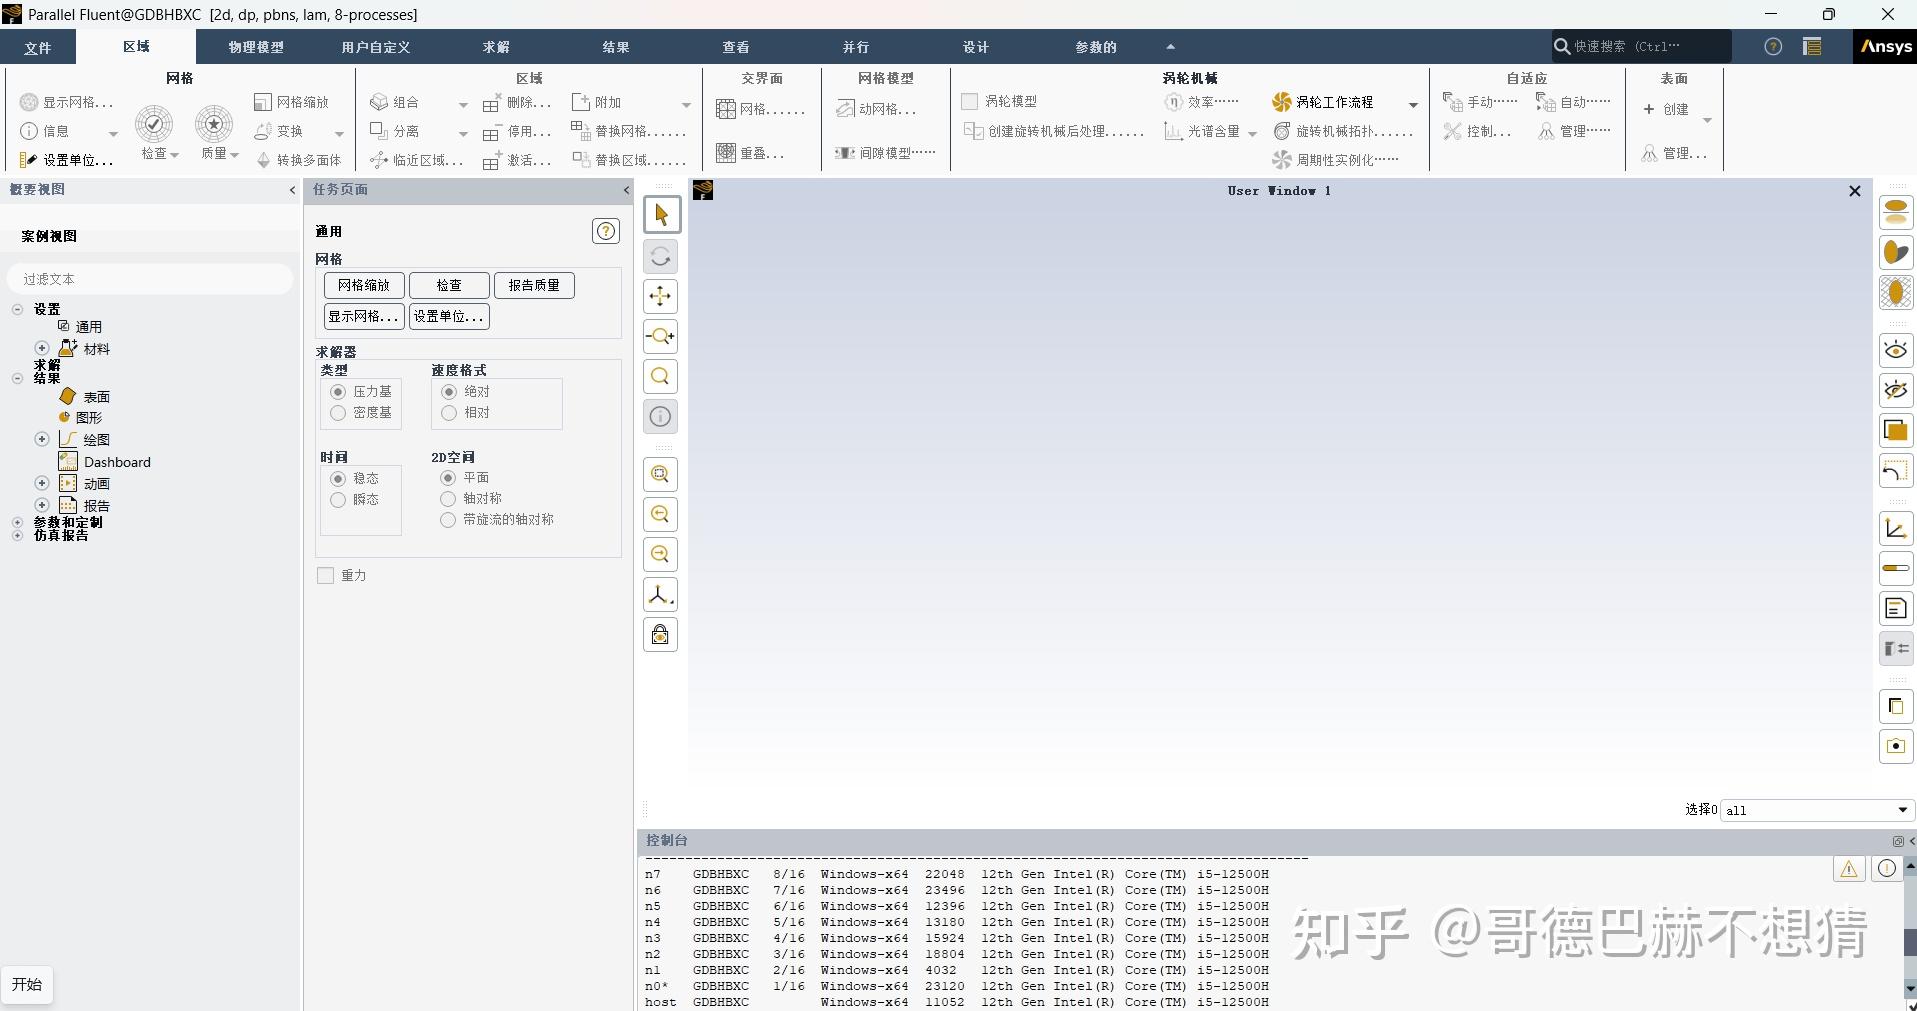
Task: Click the 快速搜索 search field
Action: click(x=1640, y=47)
